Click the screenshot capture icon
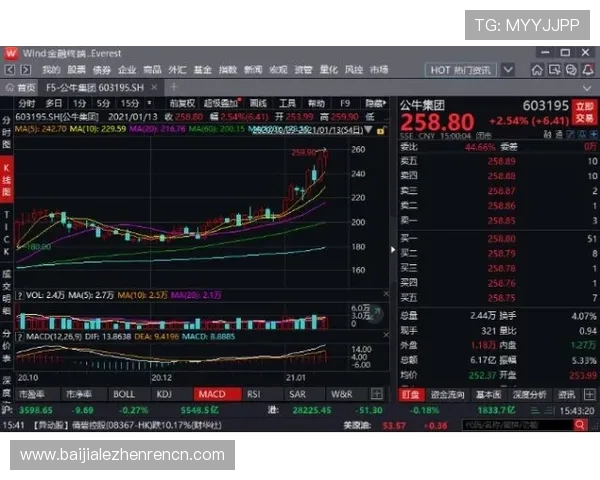Viewport: 600px width, 480px height. pos(554,70)
